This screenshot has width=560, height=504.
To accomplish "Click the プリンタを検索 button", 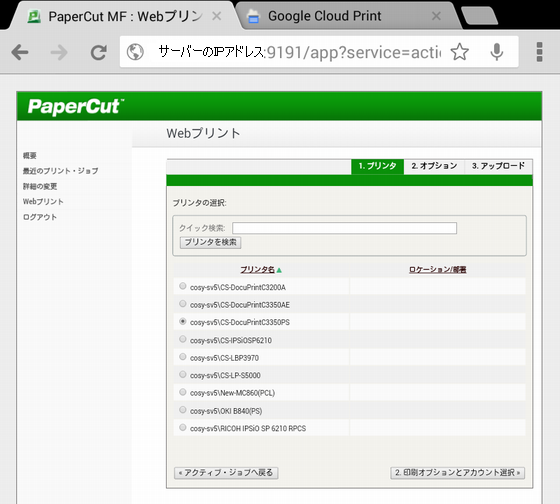I will click(210, 242).
